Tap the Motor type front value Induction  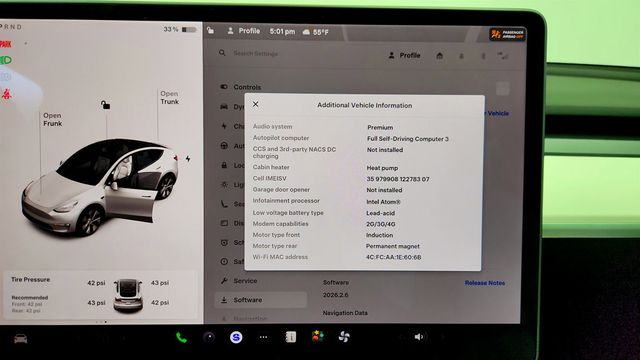[380, 235]
